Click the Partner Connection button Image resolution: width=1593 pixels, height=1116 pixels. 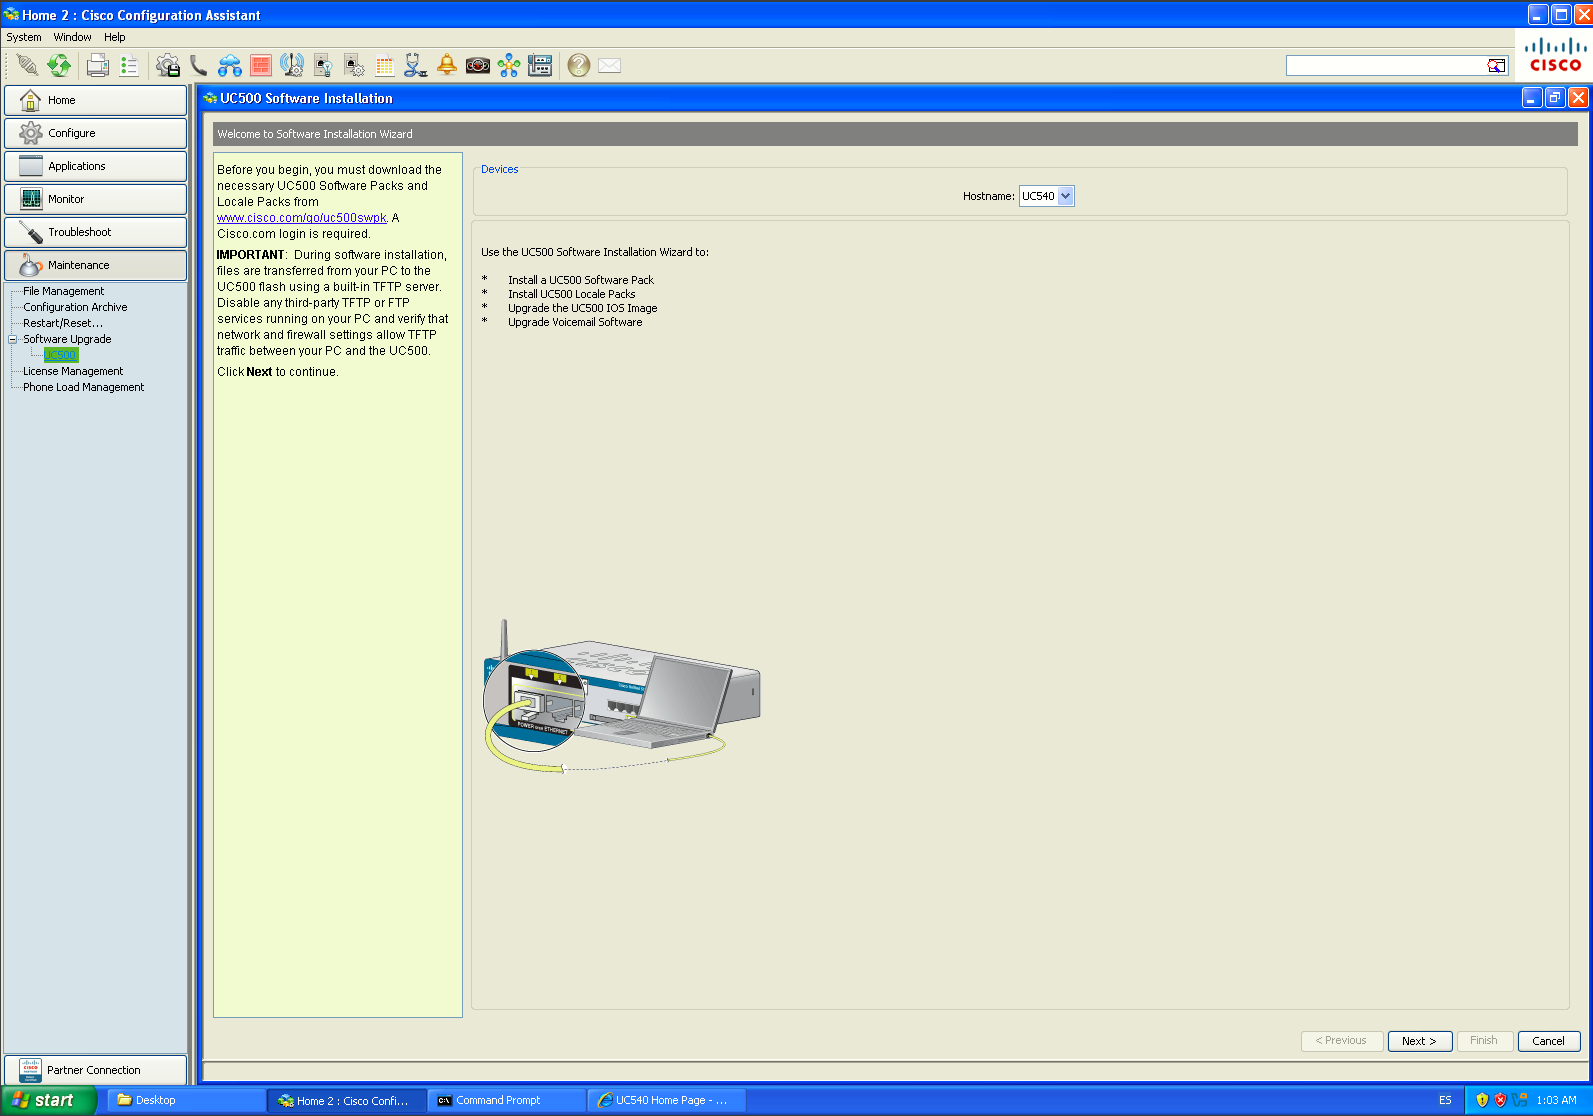tap(95, 1070)
